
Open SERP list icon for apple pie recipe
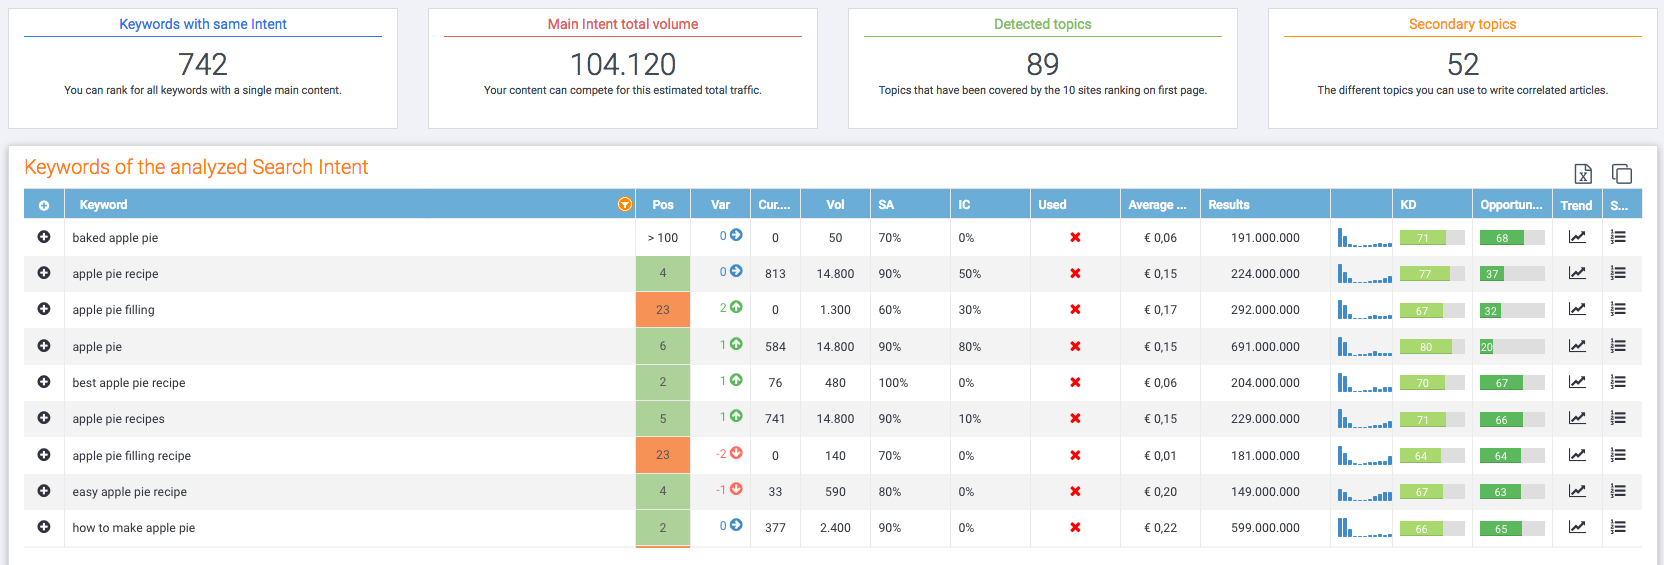coord(1618,273)
